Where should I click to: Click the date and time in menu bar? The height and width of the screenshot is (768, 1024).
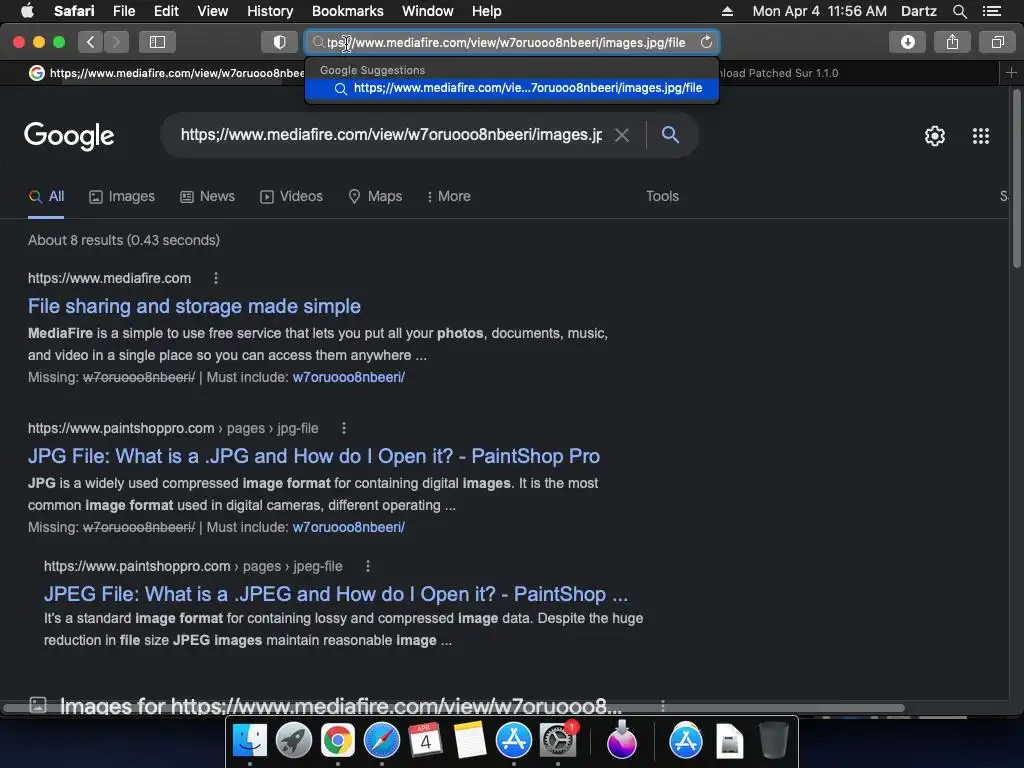pos(819,11)
